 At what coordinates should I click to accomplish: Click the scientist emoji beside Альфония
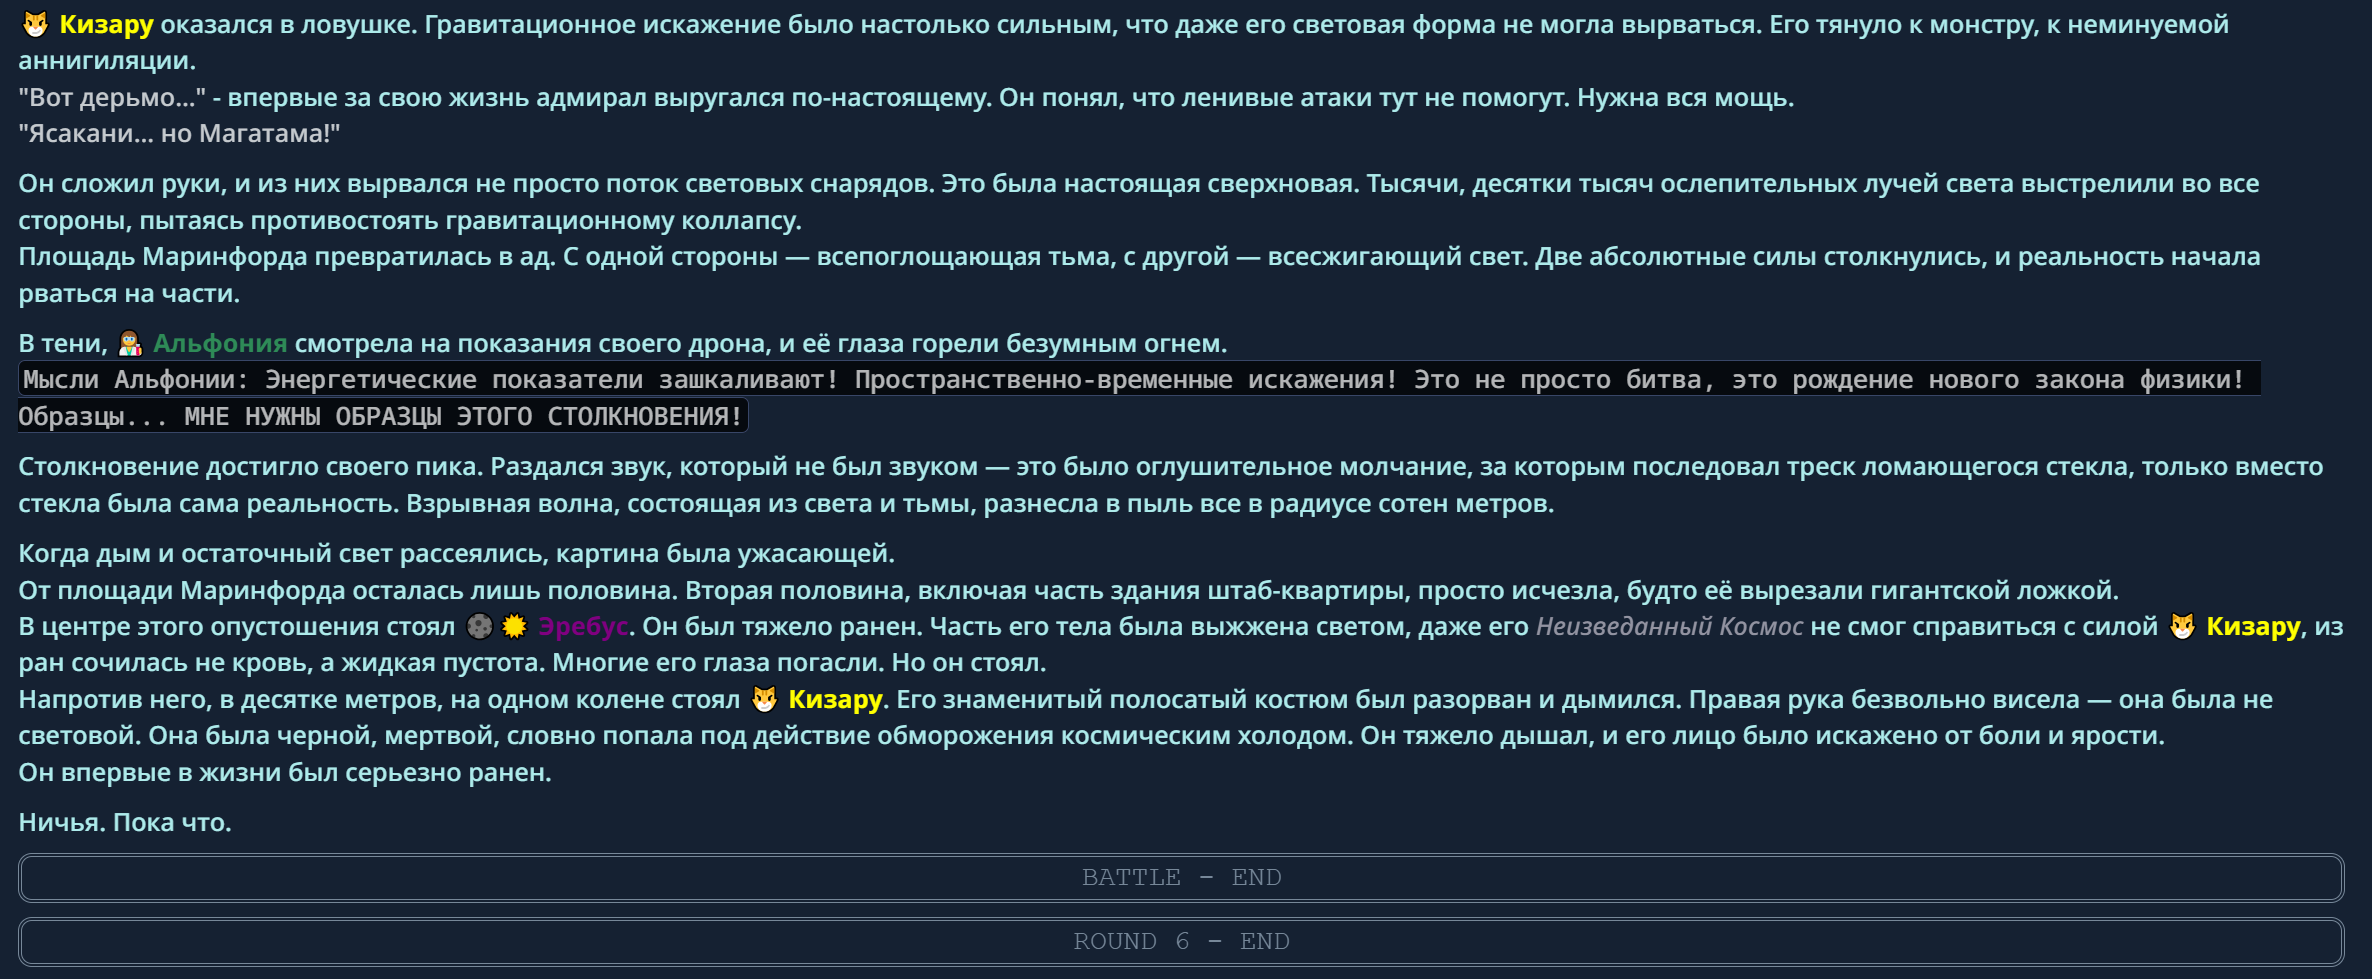coord(130,343)
